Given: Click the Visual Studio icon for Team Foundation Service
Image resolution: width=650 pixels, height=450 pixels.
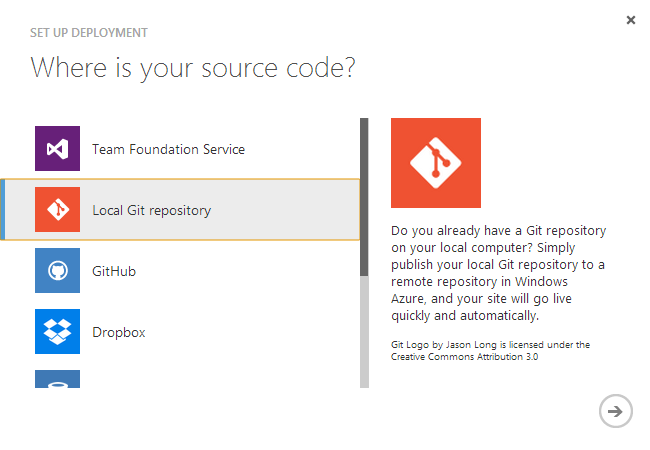Looking at the screenshot, I should (x=57, y=149).
